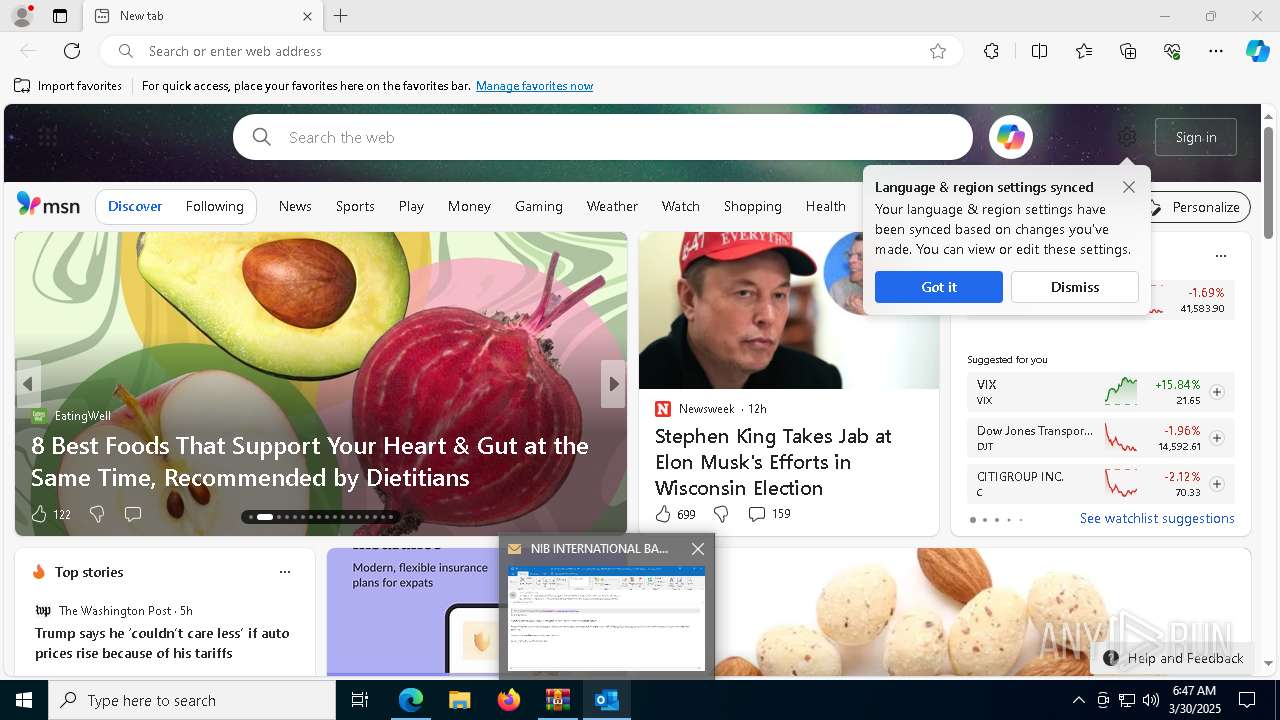
Task: Open the MSN logo link
Action: coord(48,205)
